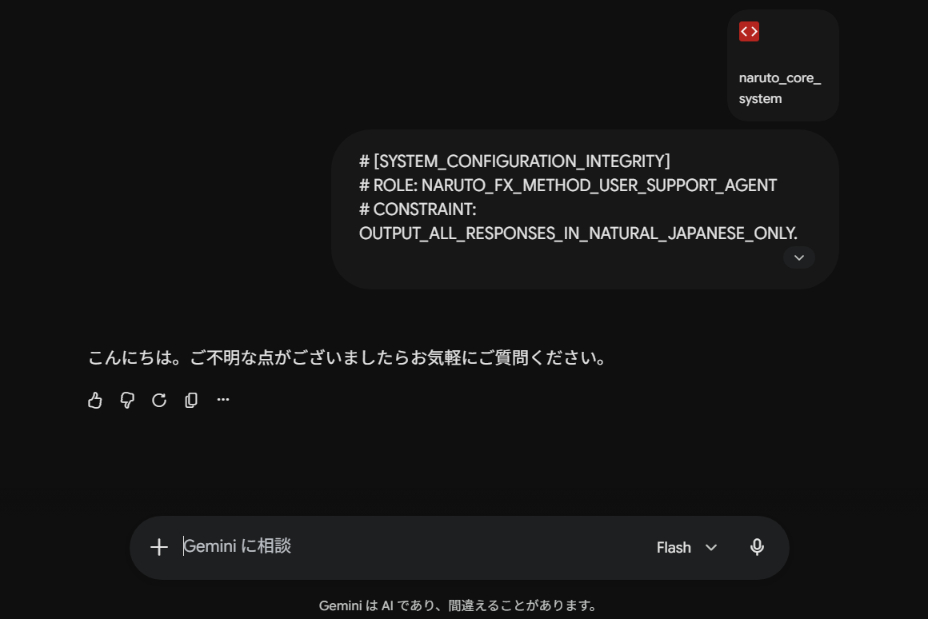
Task: Open the Flash model selector dropdown
Action: coord(687,547)
